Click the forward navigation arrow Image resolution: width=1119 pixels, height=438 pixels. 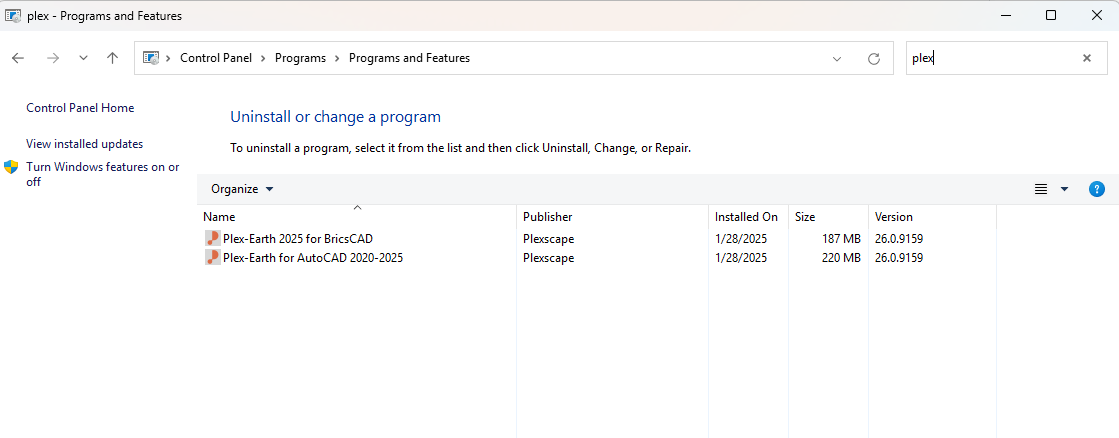[x=53, y=58]
